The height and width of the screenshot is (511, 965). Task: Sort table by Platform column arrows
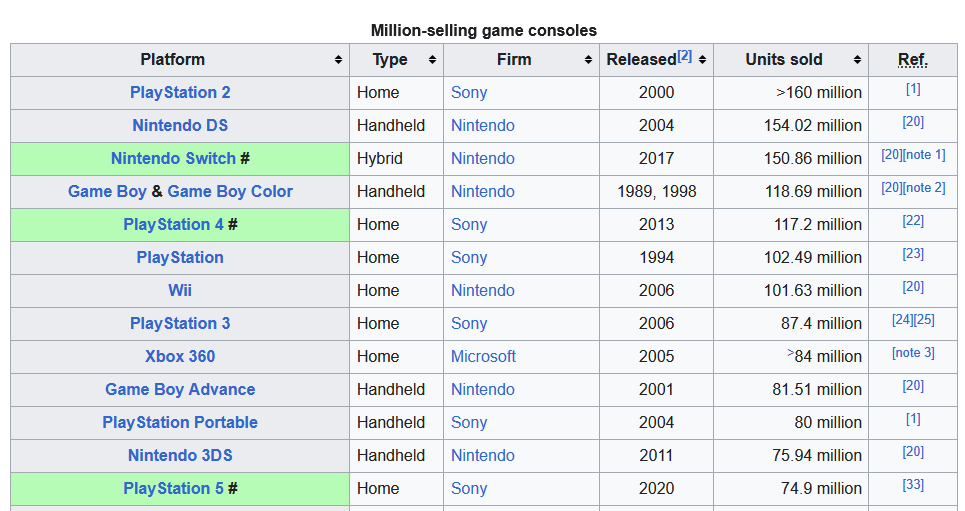339,60
